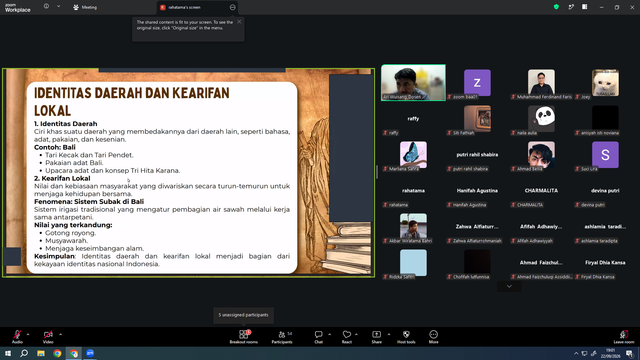Select Rizka Safitri light blue tile

click(413, 263)
